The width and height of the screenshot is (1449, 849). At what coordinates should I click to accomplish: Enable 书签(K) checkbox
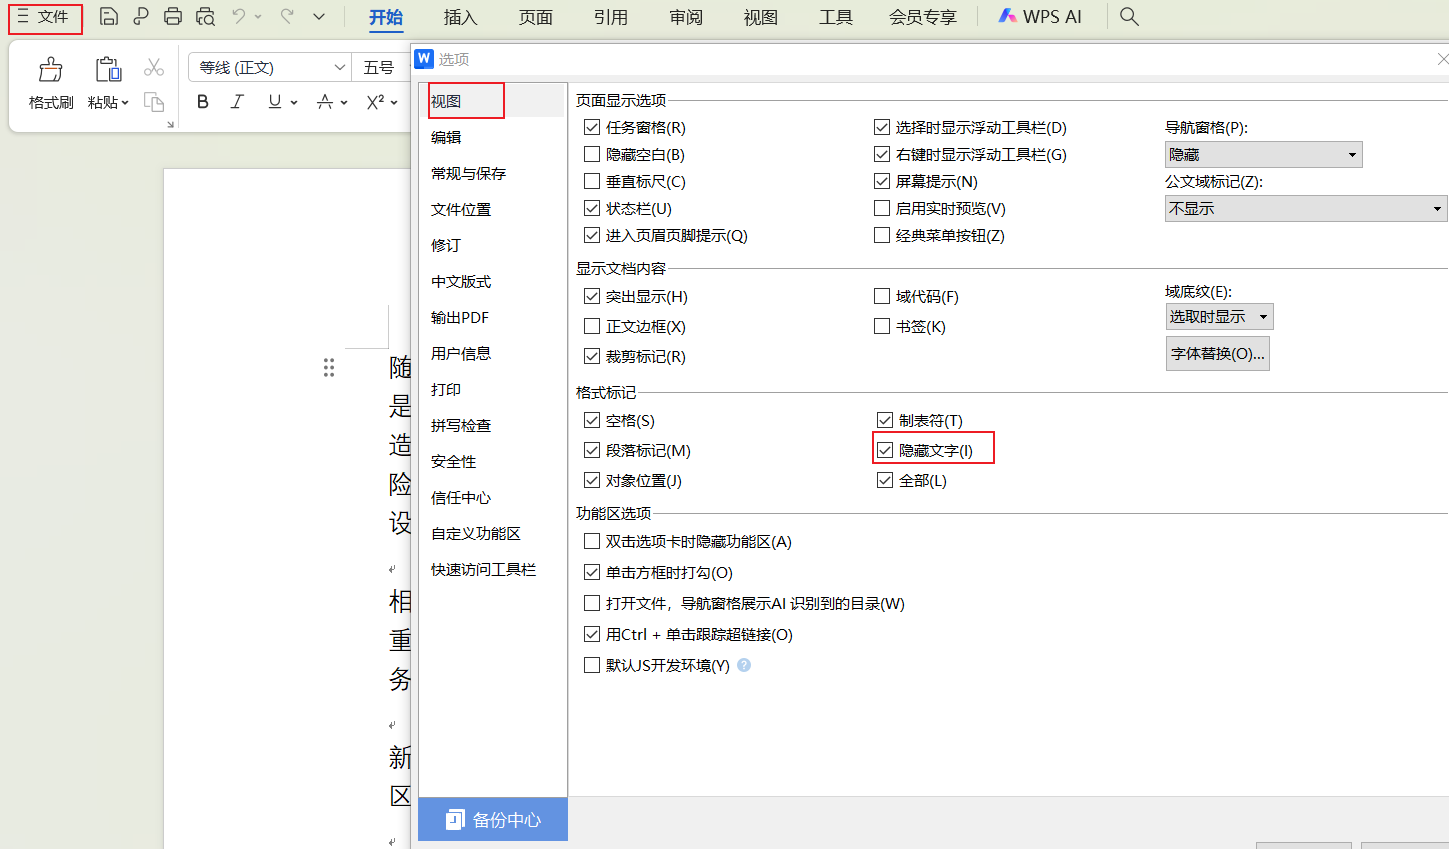tap(882, 326)
